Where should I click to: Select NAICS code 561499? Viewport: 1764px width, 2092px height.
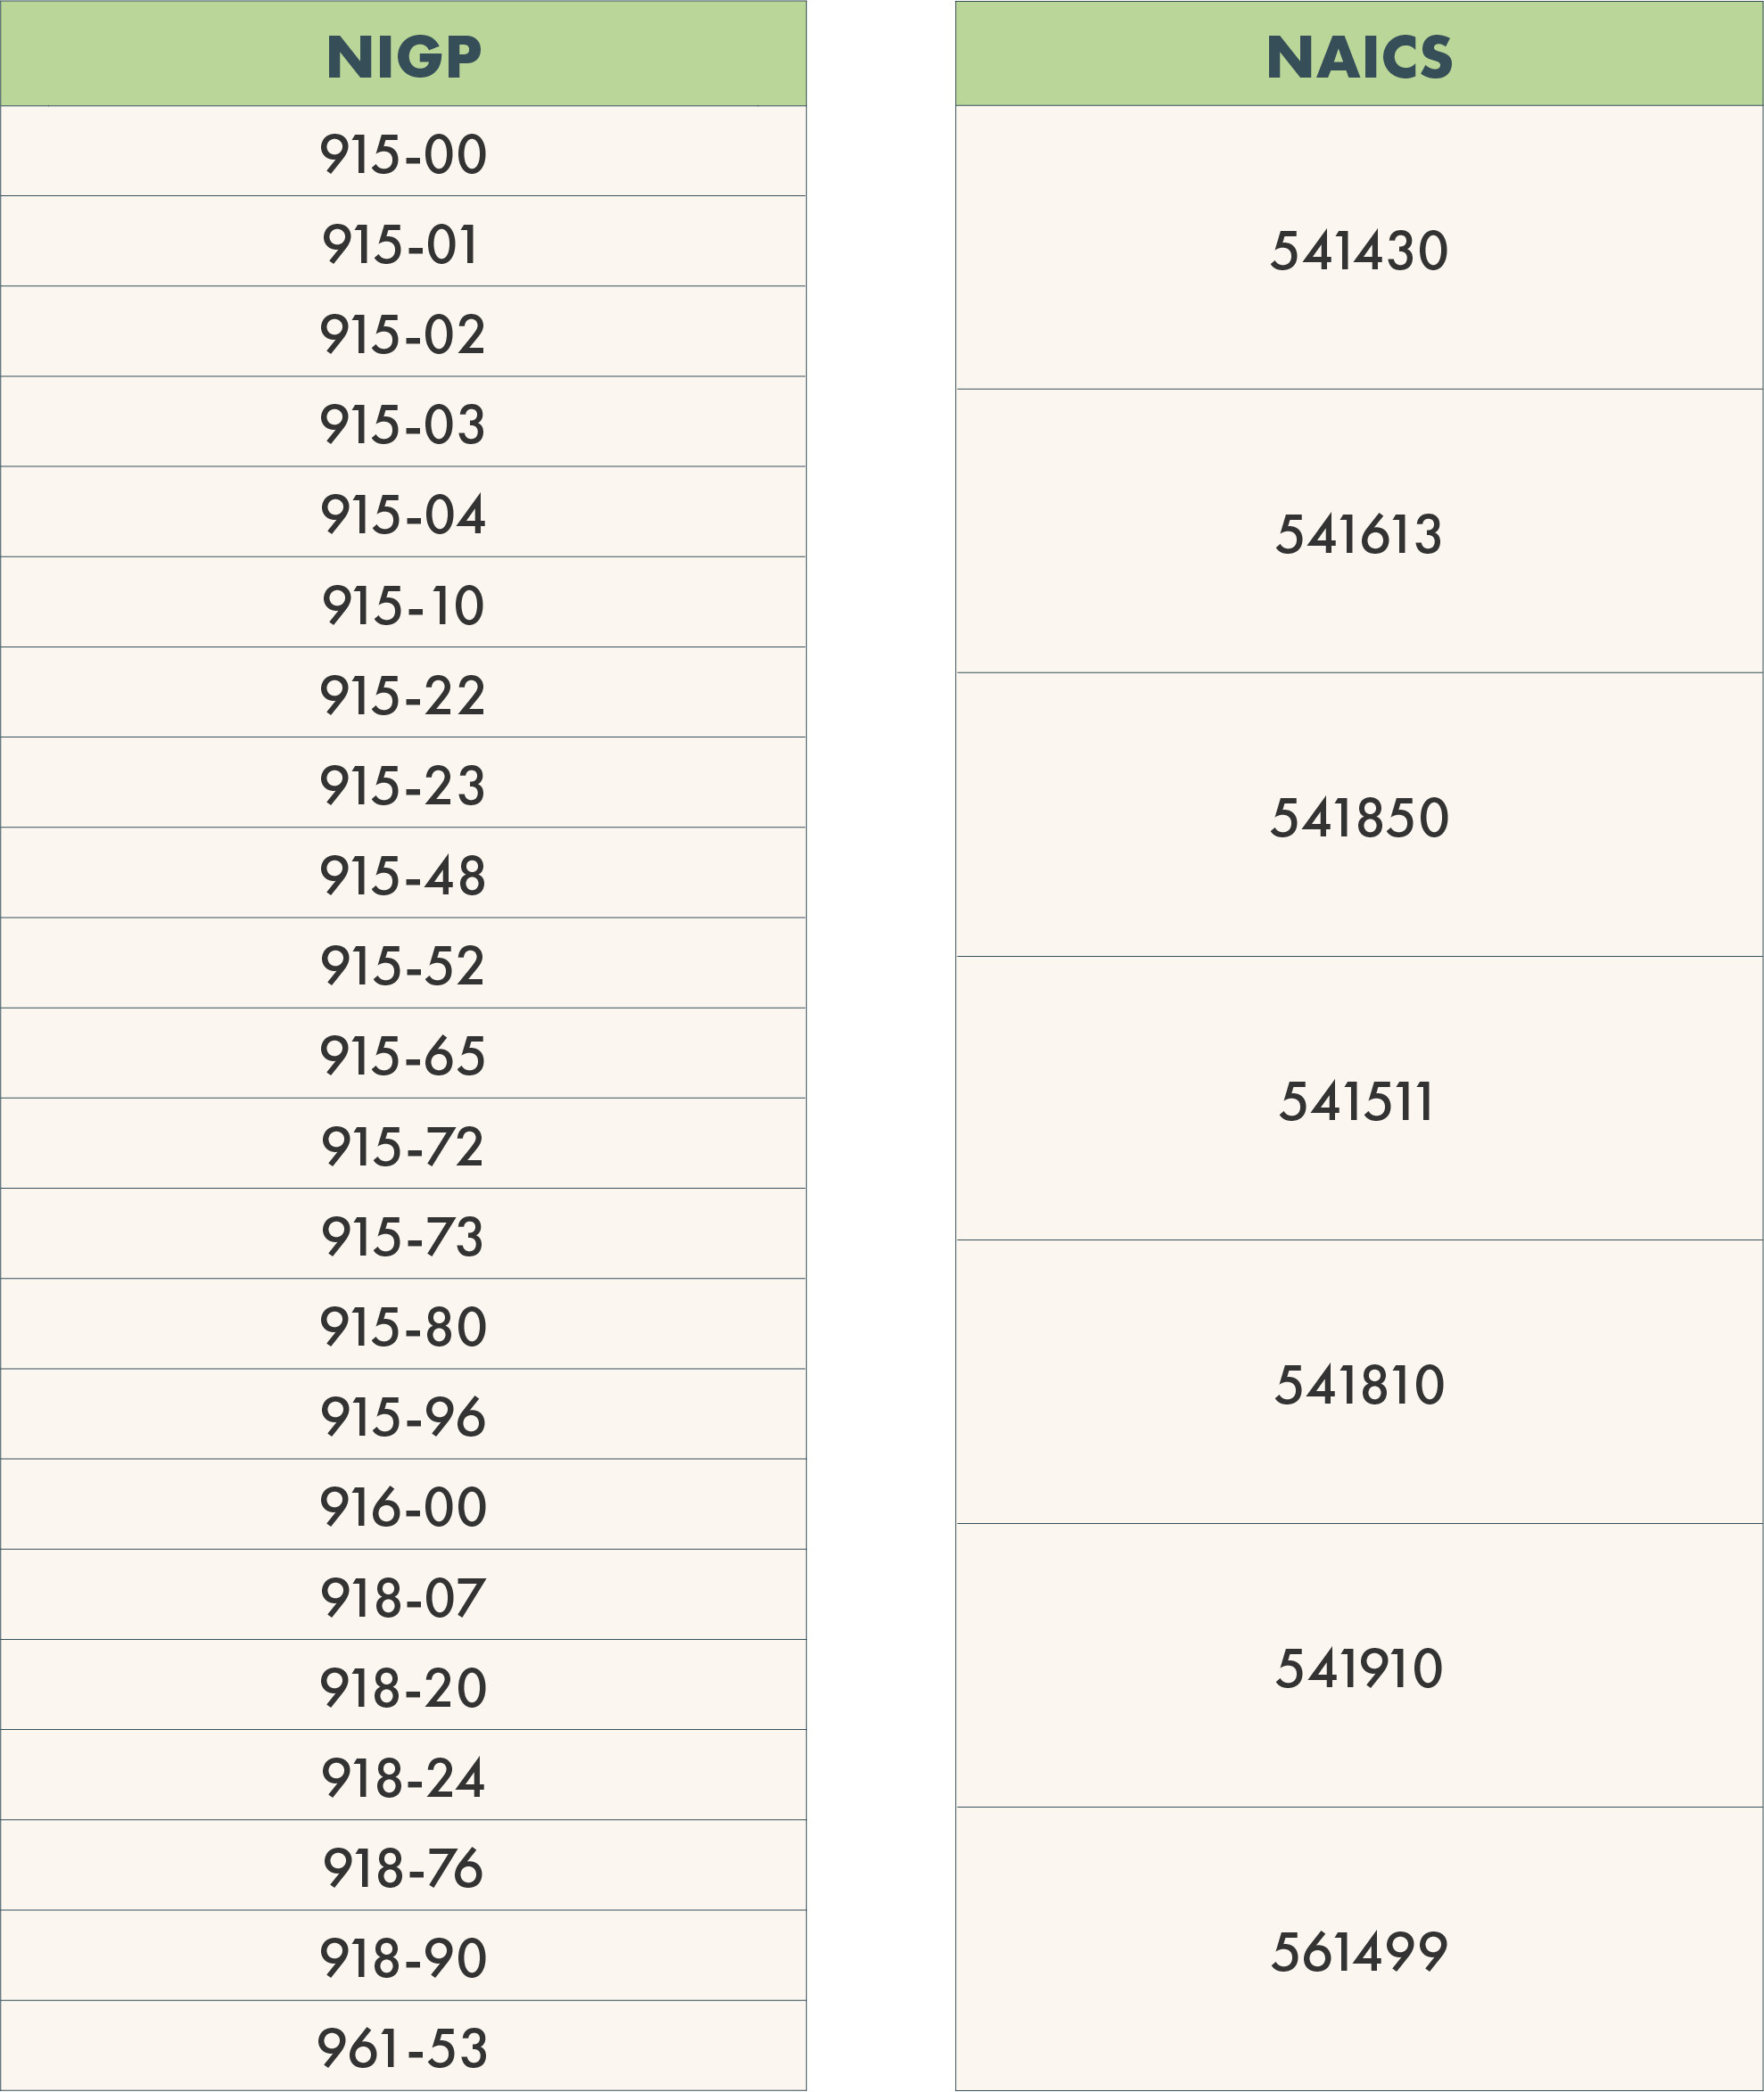pos(1358,1951)
